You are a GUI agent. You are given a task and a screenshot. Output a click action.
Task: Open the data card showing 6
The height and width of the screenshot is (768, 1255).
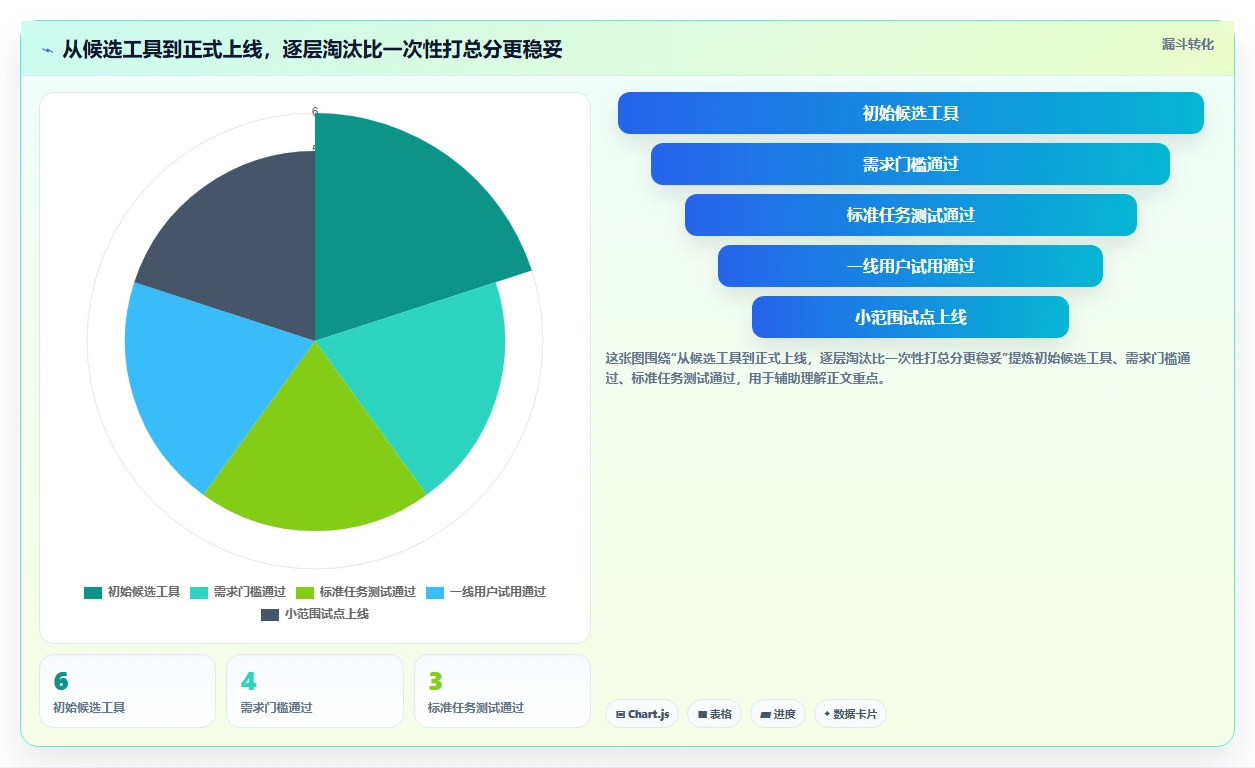point(127,691)
